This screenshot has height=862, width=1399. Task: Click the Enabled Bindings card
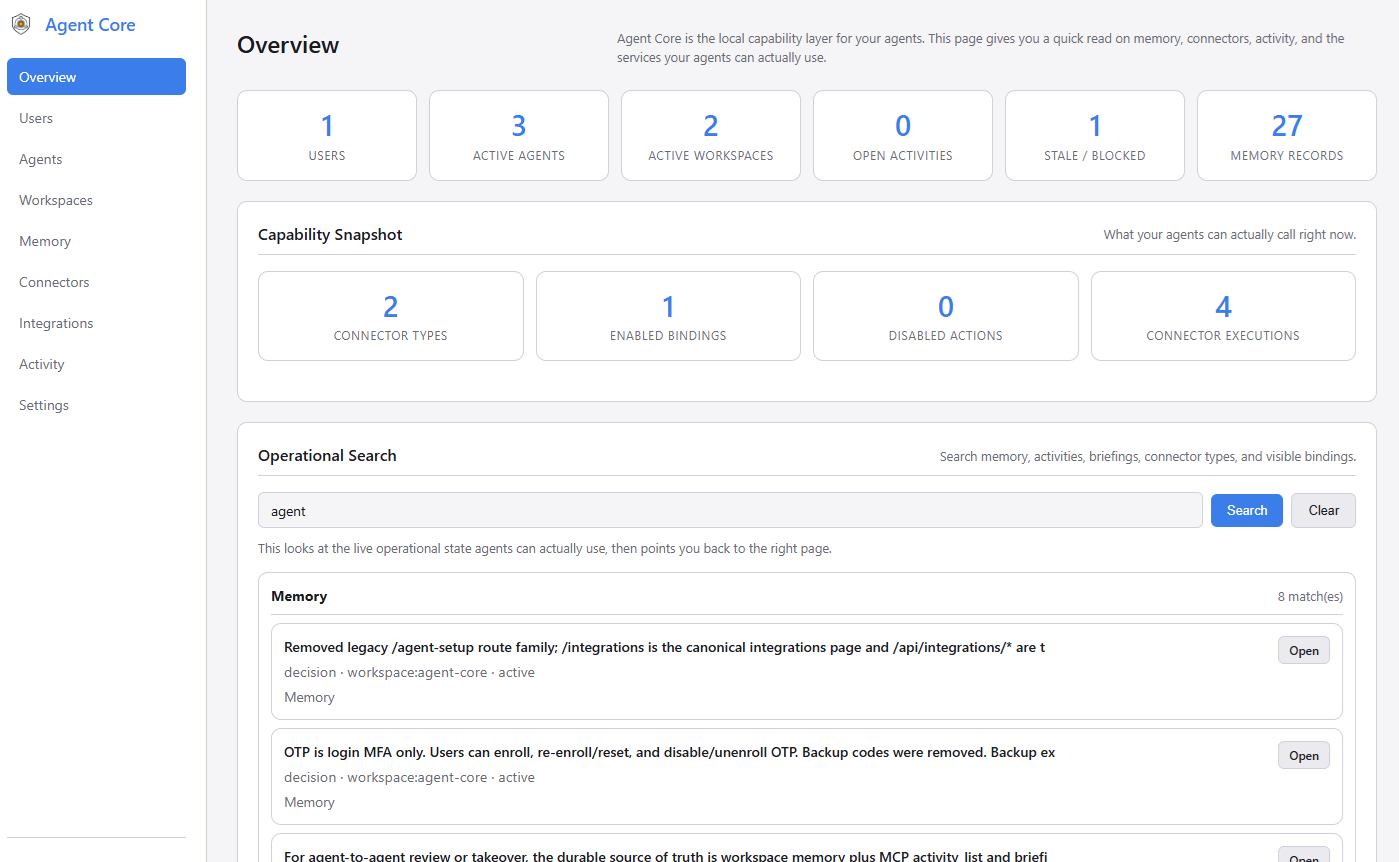[668, 316]
